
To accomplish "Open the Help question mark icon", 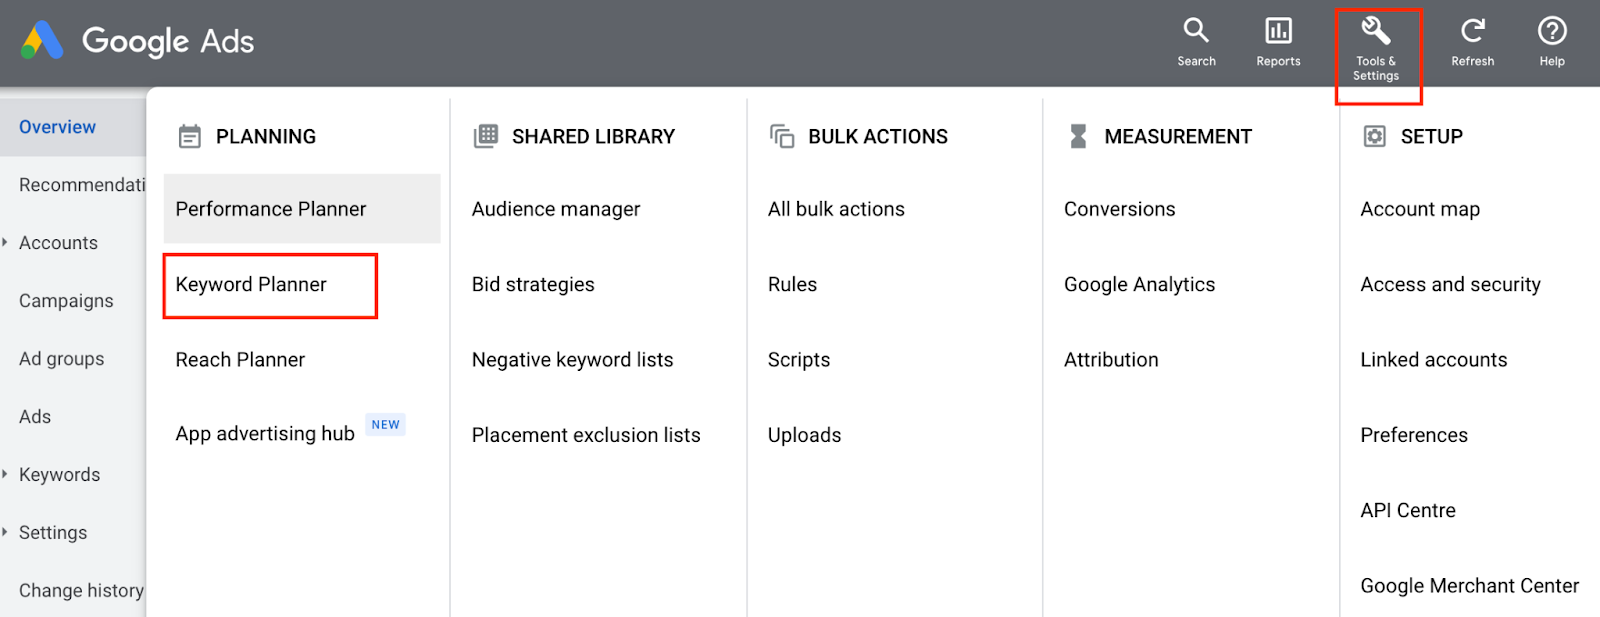I will [x=1552, y=31].
